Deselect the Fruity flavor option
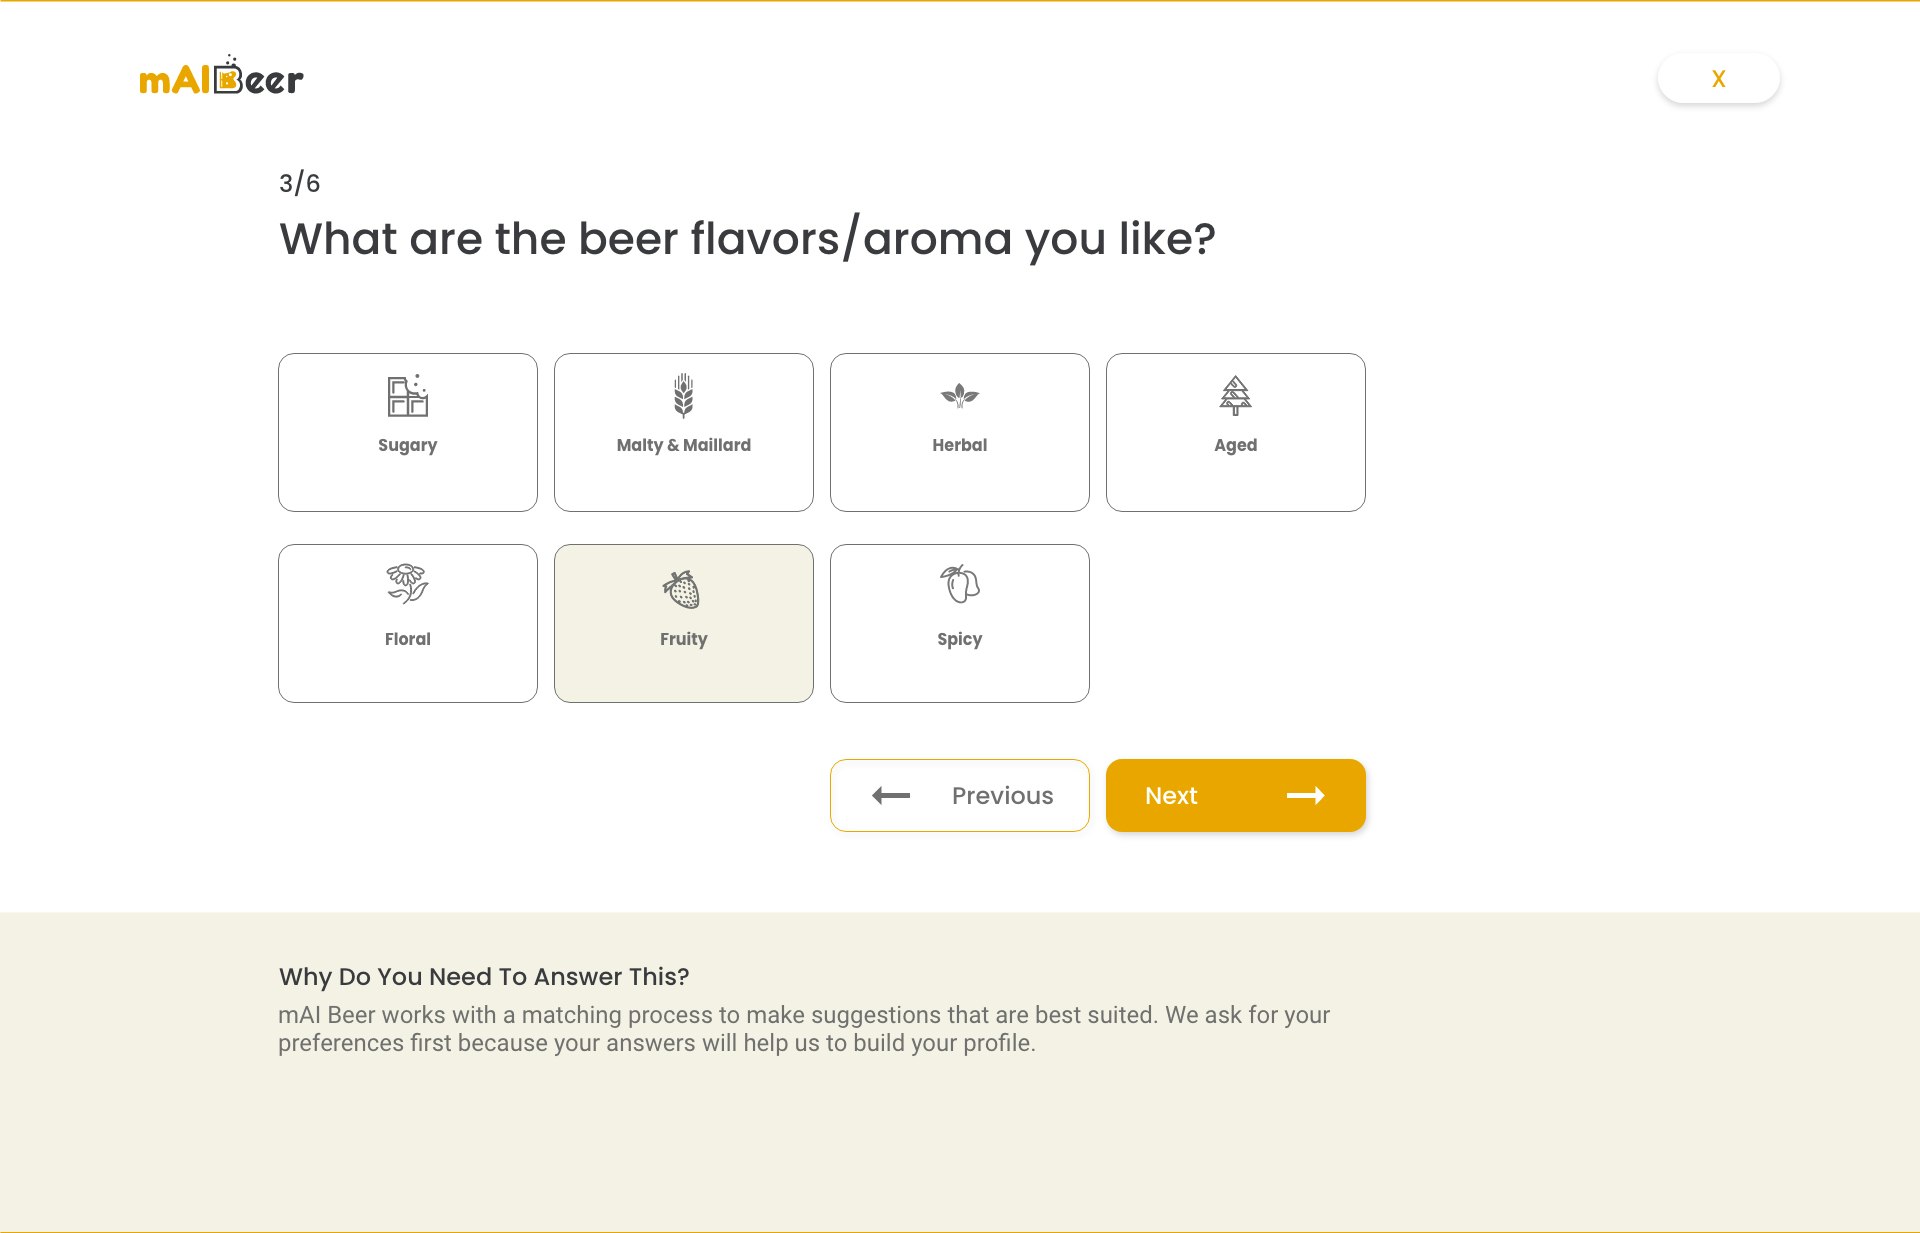The height and width of the screenshot is (1233, 1920). point(683,622)
